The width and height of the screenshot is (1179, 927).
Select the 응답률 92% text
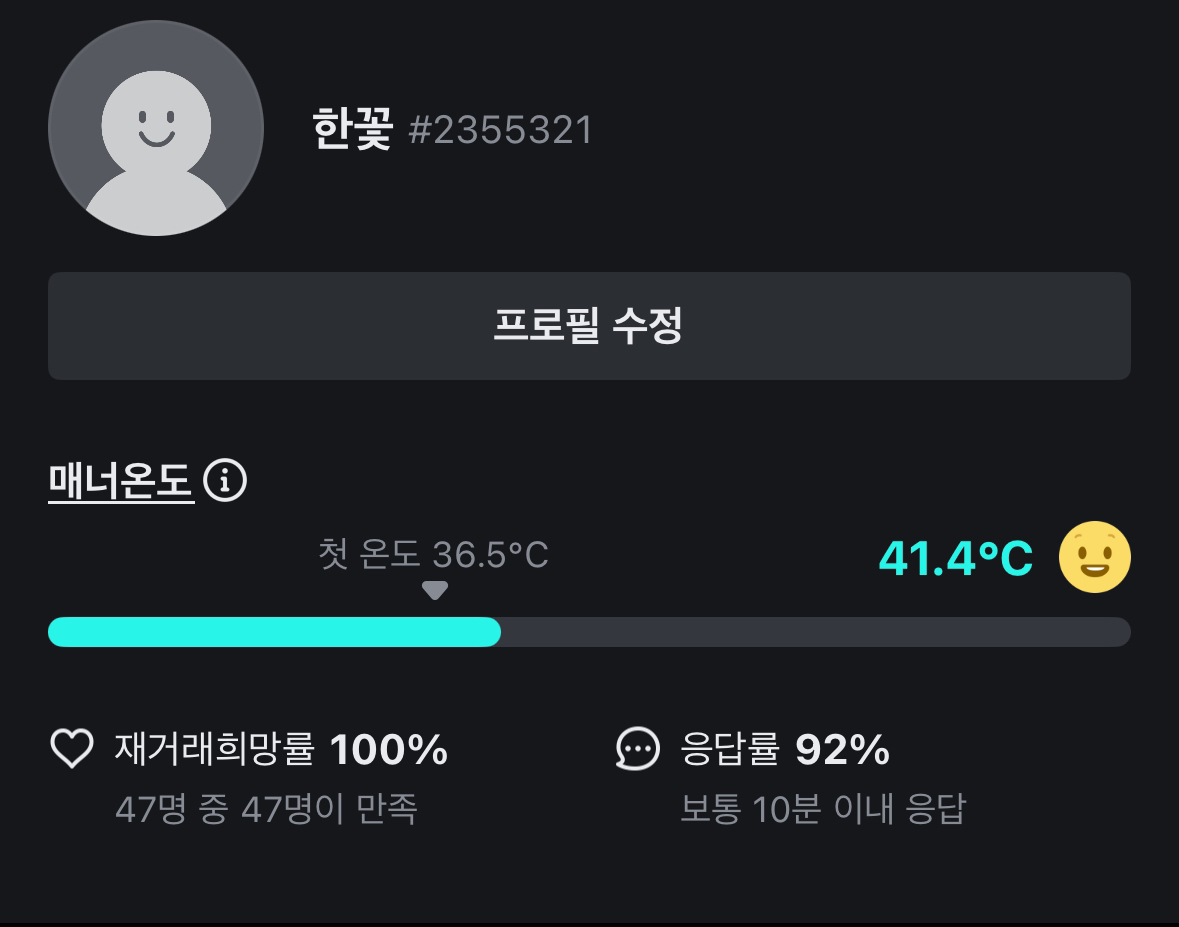click(785, 749)
